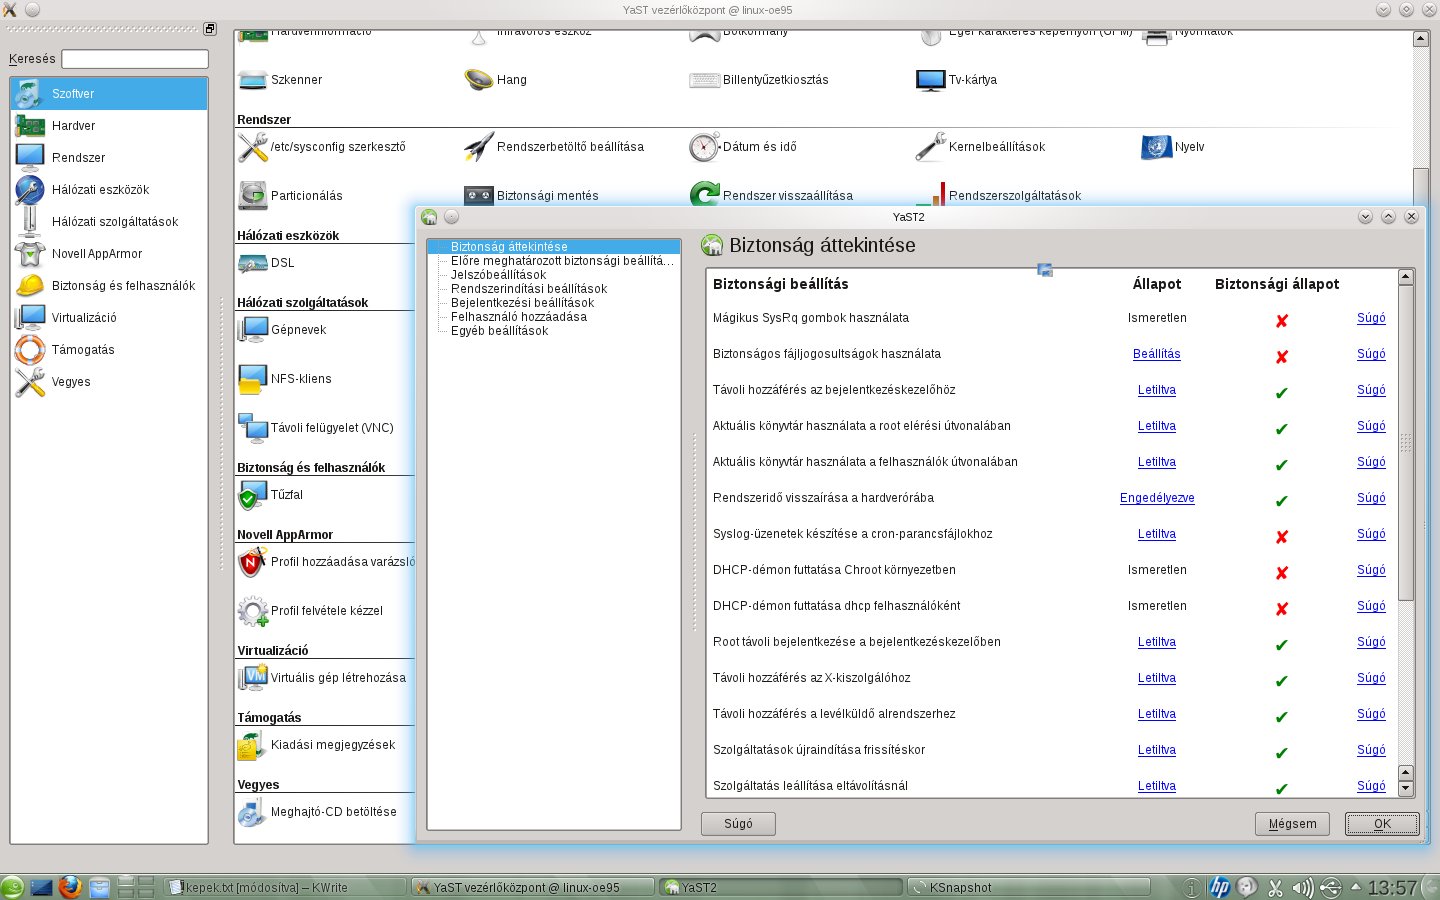Image resolution: width=1440 pixels, height=900 pixels.
Task: Open the Távoli felügyelet (VNC) icon
Action: click(252, 428)
